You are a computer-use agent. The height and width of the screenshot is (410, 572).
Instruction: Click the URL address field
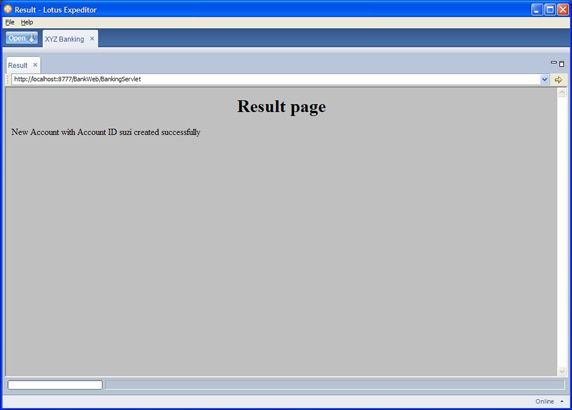pyautogui.click(x=275, y=79)
